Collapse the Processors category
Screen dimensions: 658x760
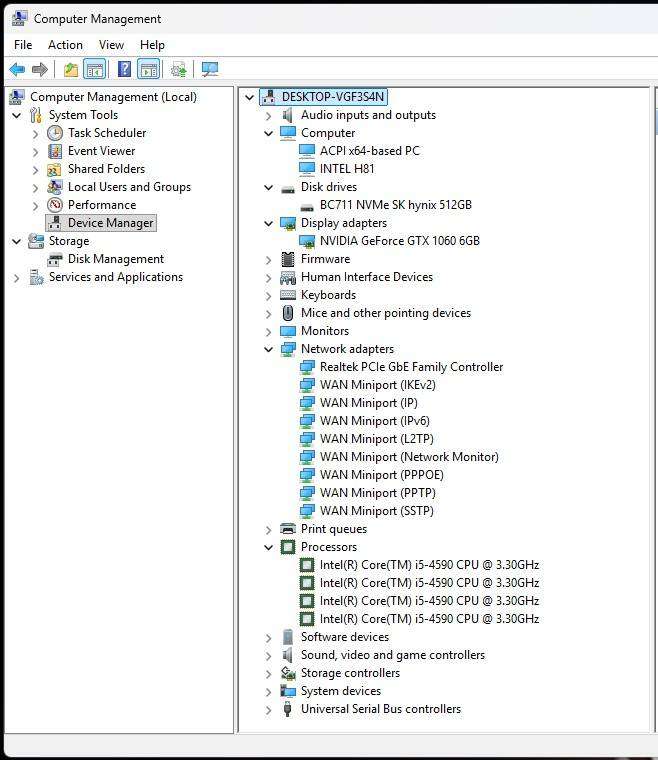[x=268, y=547]
